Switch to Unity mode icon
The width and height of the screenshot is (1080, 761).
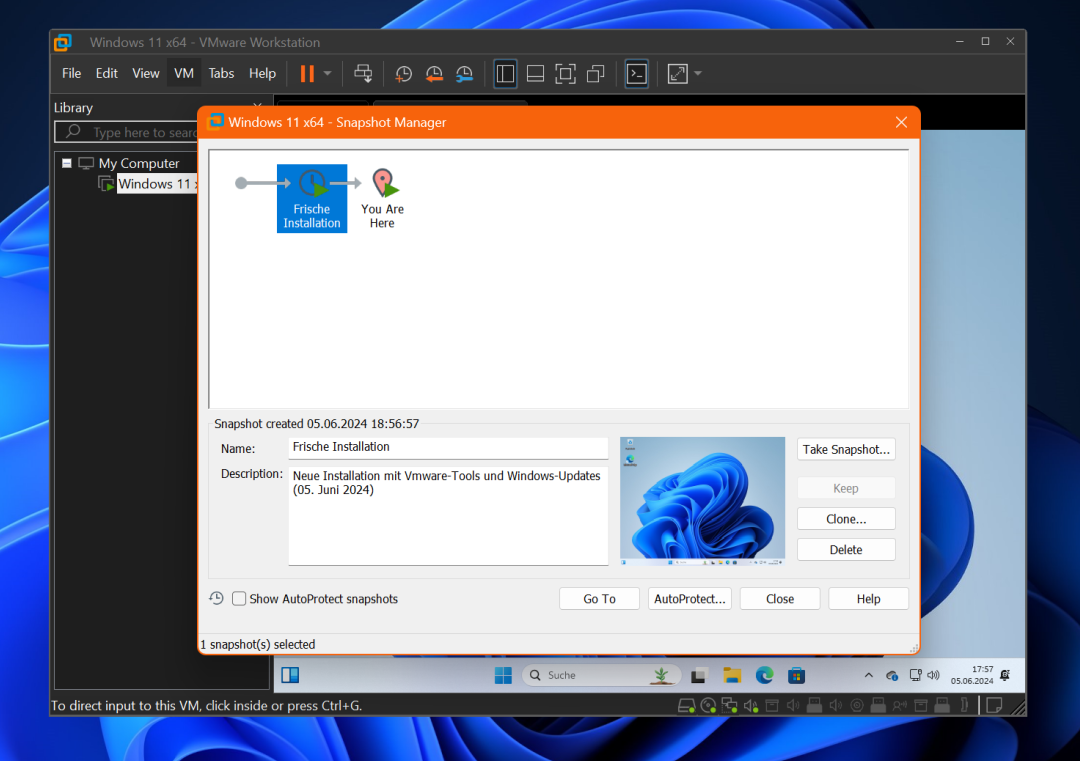tap(596, 74)
